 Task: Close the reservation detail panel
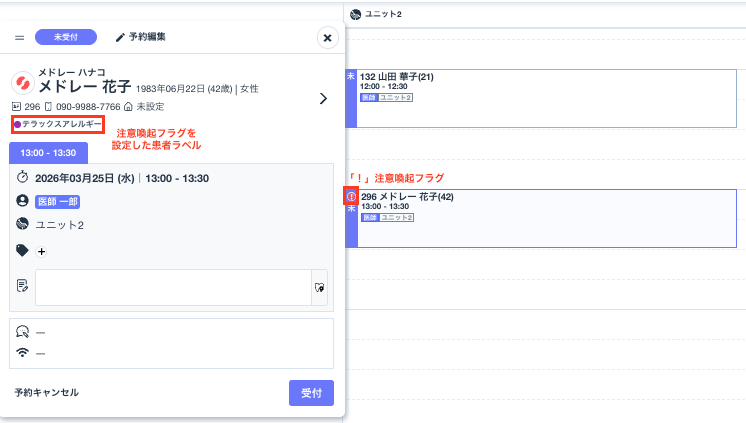point(327,37)
